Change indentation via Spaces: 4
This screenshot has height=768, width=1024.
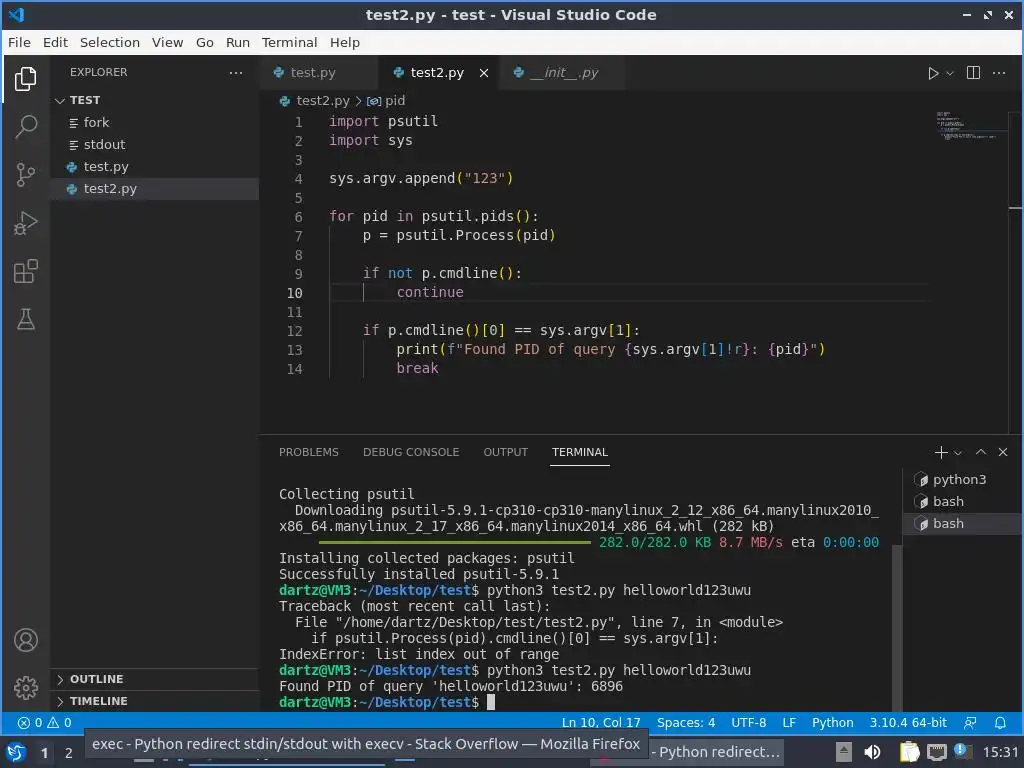(x=686, y=722)
